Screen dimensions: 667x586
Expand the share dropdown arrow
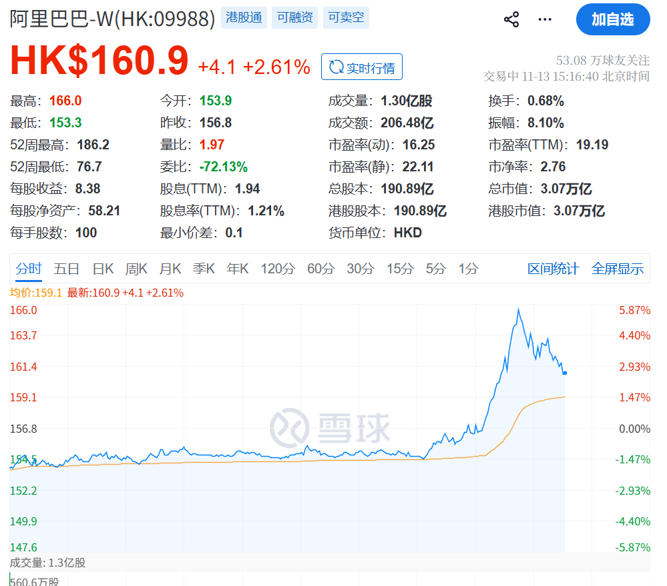tap(547, 20)
